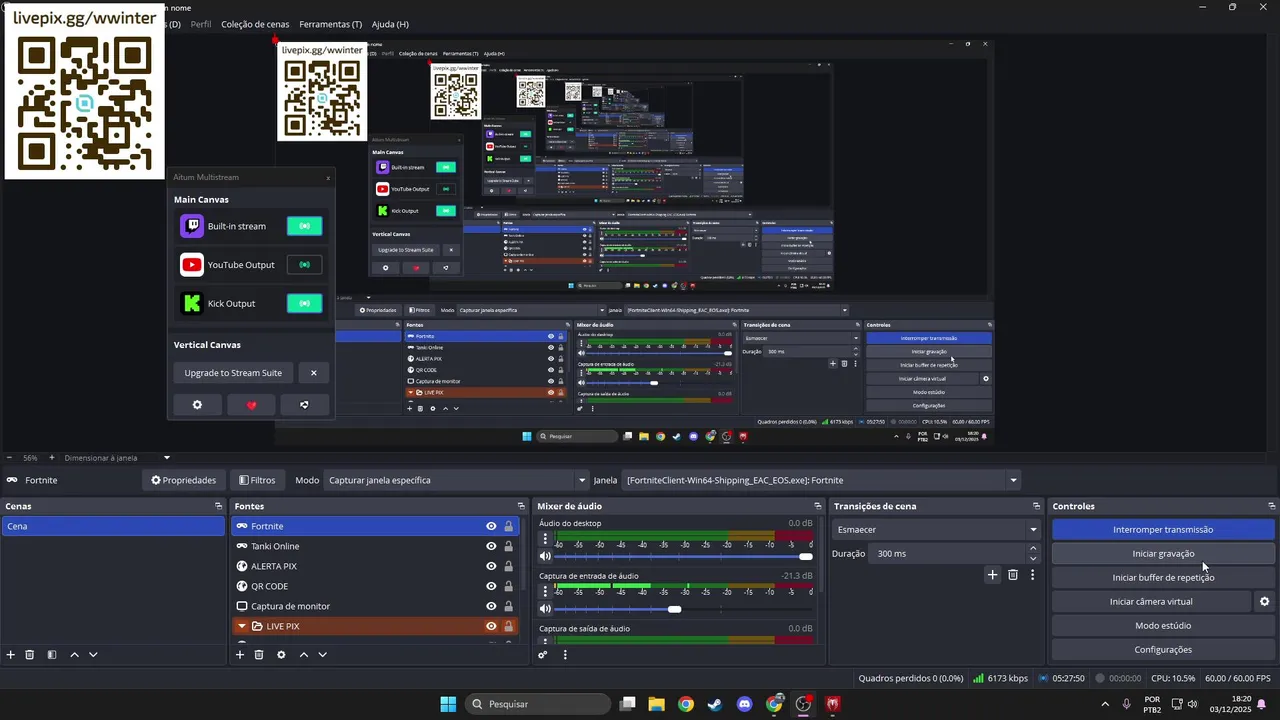Click the Pesquisar taskbar search field
This screenshot has height=720, width=1280.
point(538,704)
